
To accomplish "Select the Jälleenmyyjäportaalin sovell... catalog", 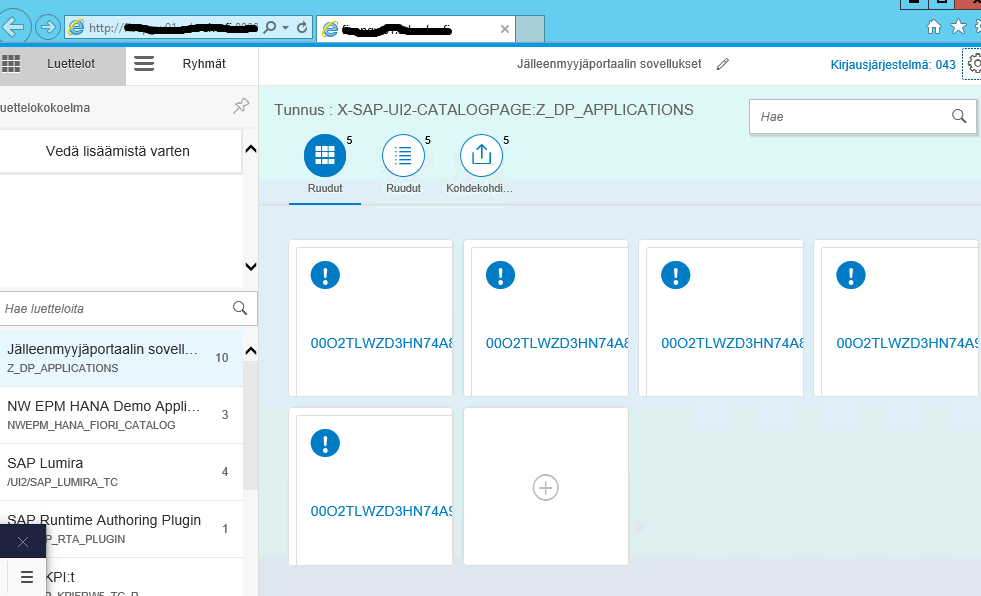I will tap(121, 358).
